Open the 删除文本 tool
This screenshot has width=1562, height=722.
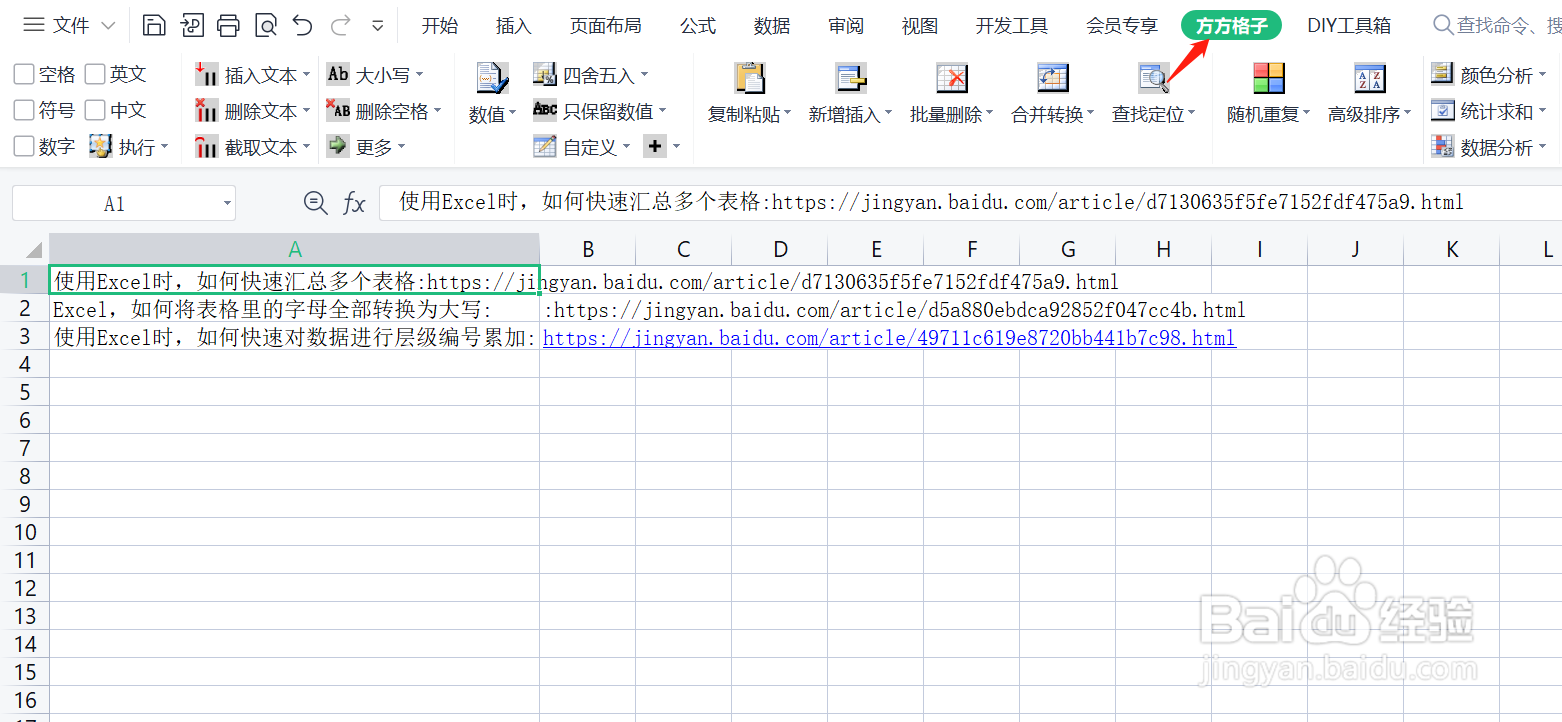click(252, 111)
